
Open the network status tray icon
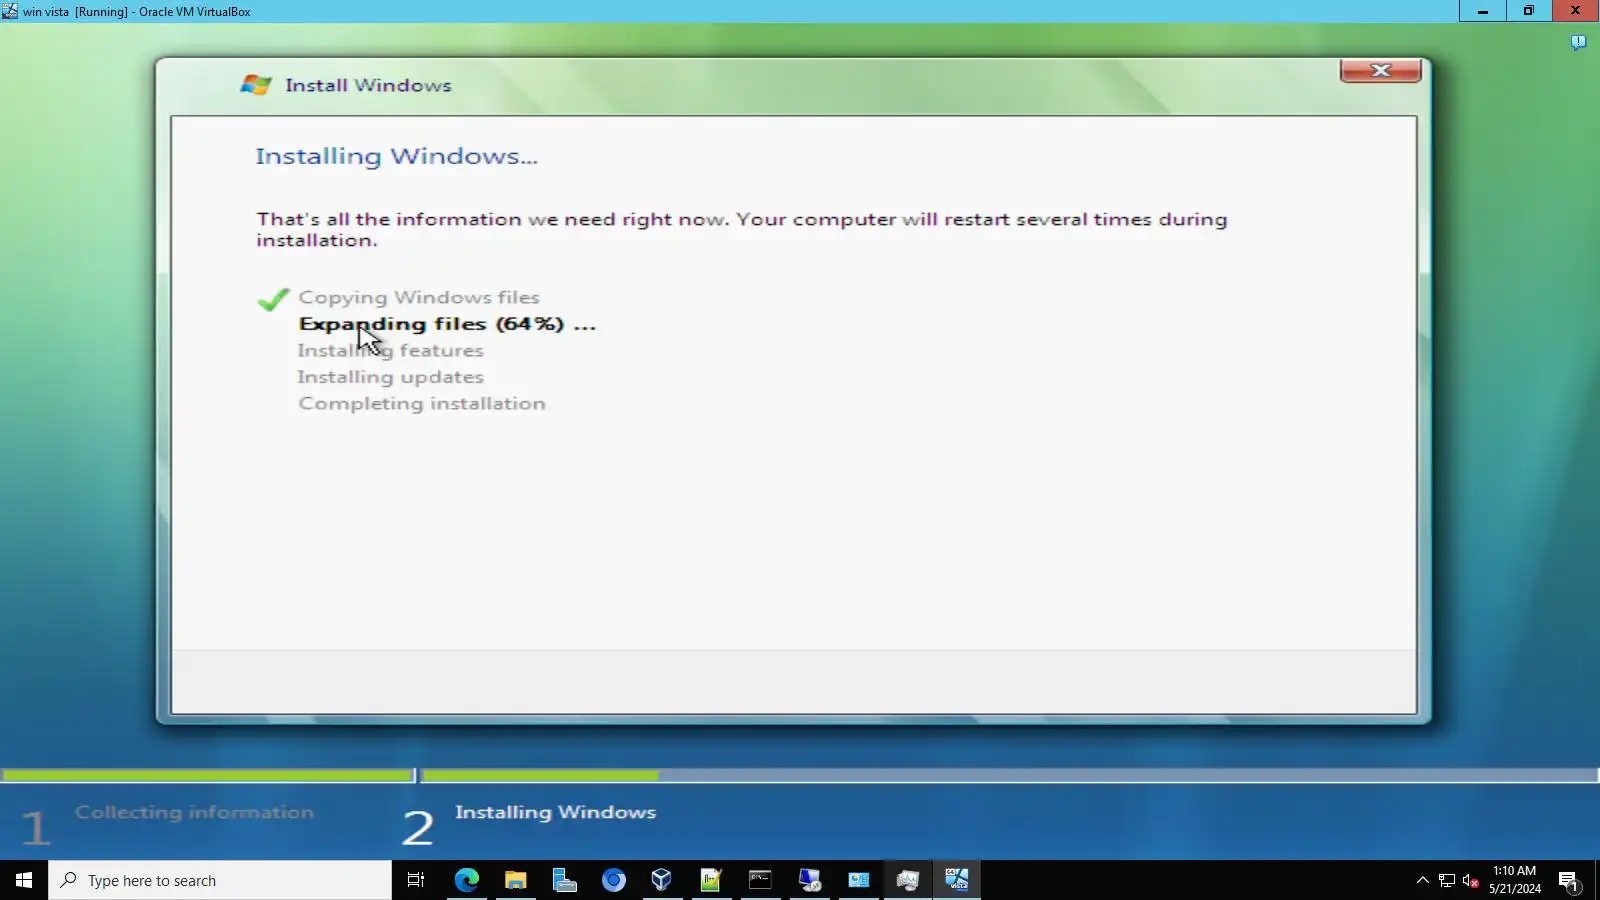coord(1447,880)
